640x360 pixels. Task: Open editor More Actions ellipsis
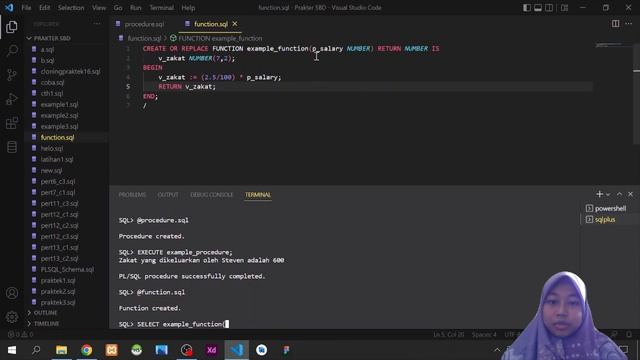(x=629, y=24)
